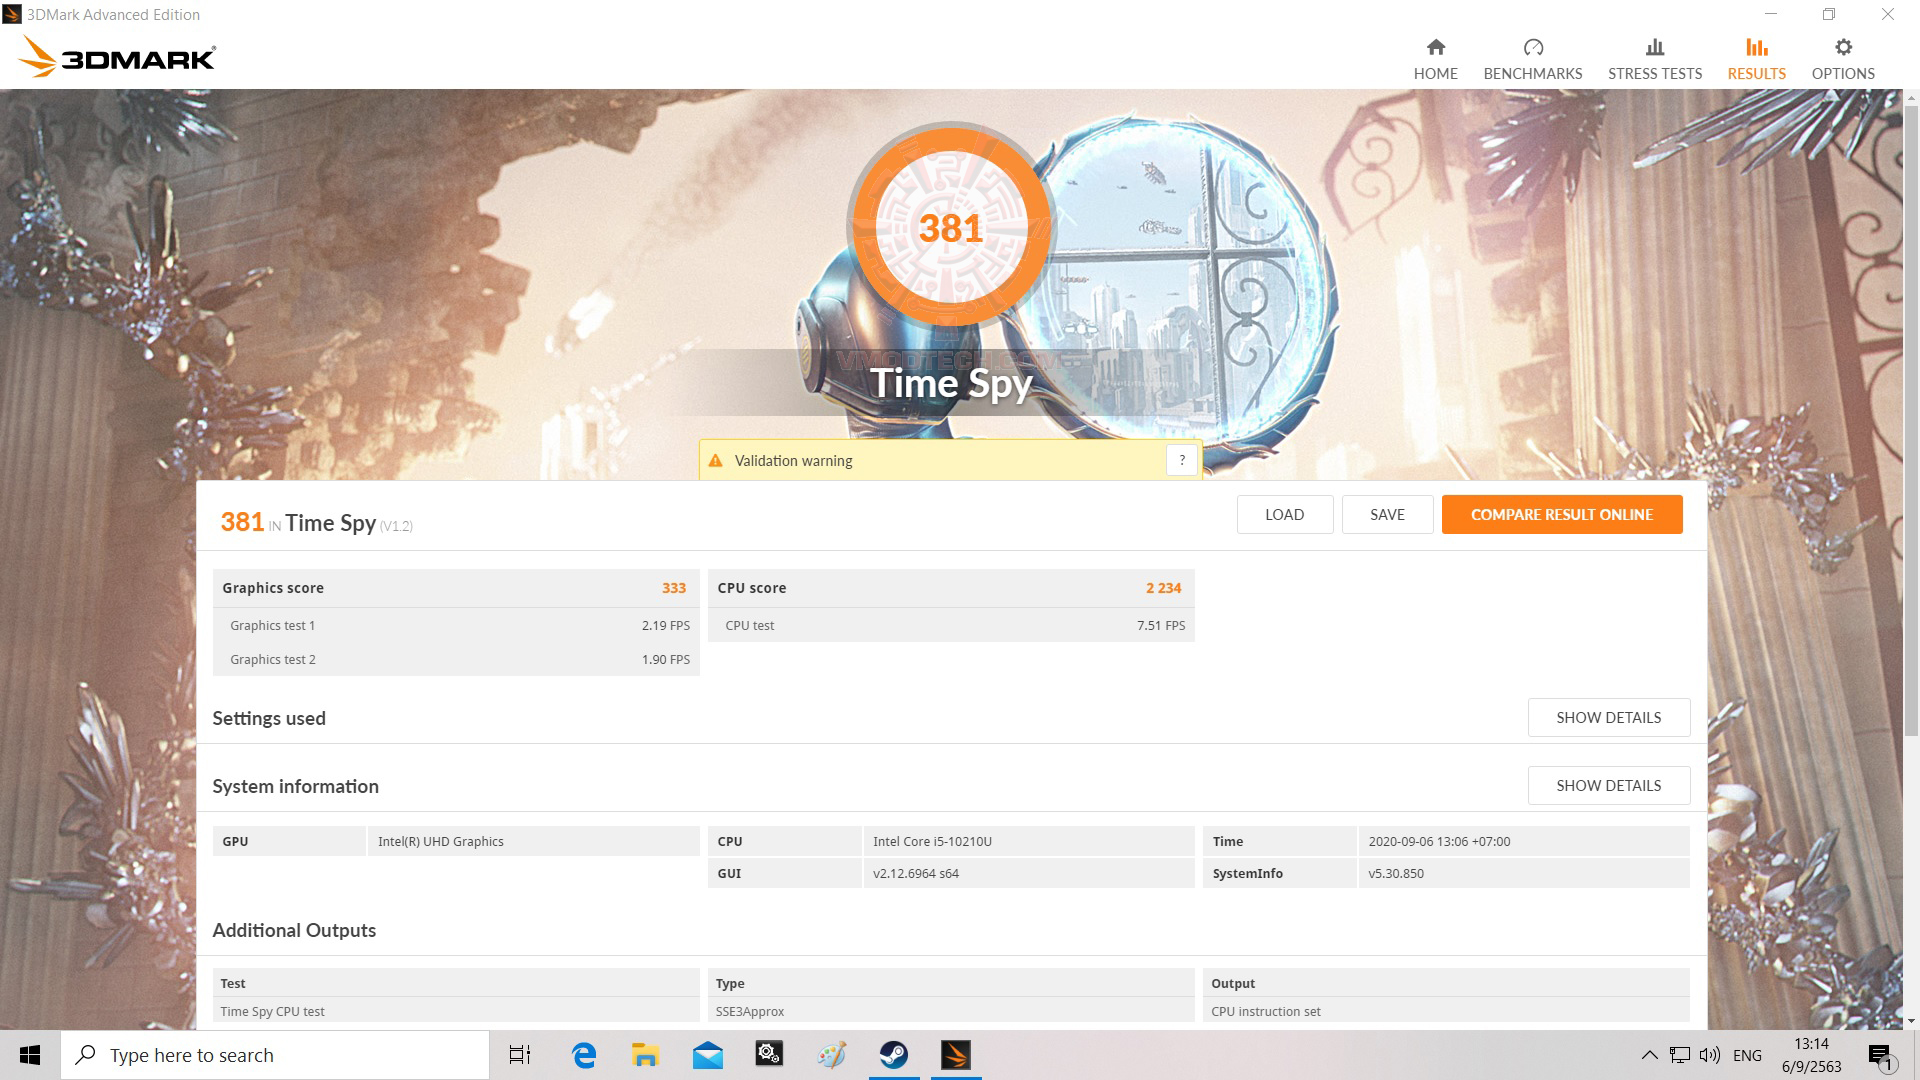
Task: Click the vertical scrollbar on right
Action: [1911, 420]
